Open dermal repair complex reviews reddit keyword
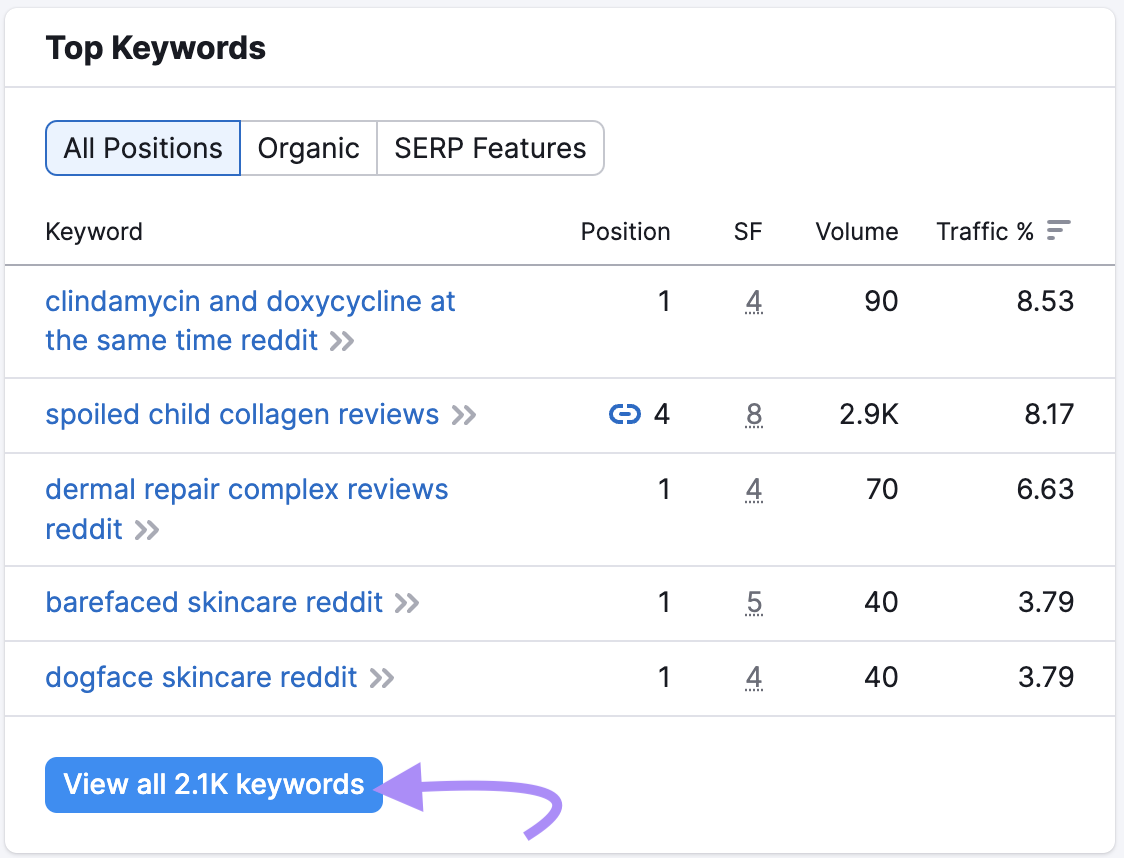This screenshot has height=858, width=1124. (x=247, y=509)
